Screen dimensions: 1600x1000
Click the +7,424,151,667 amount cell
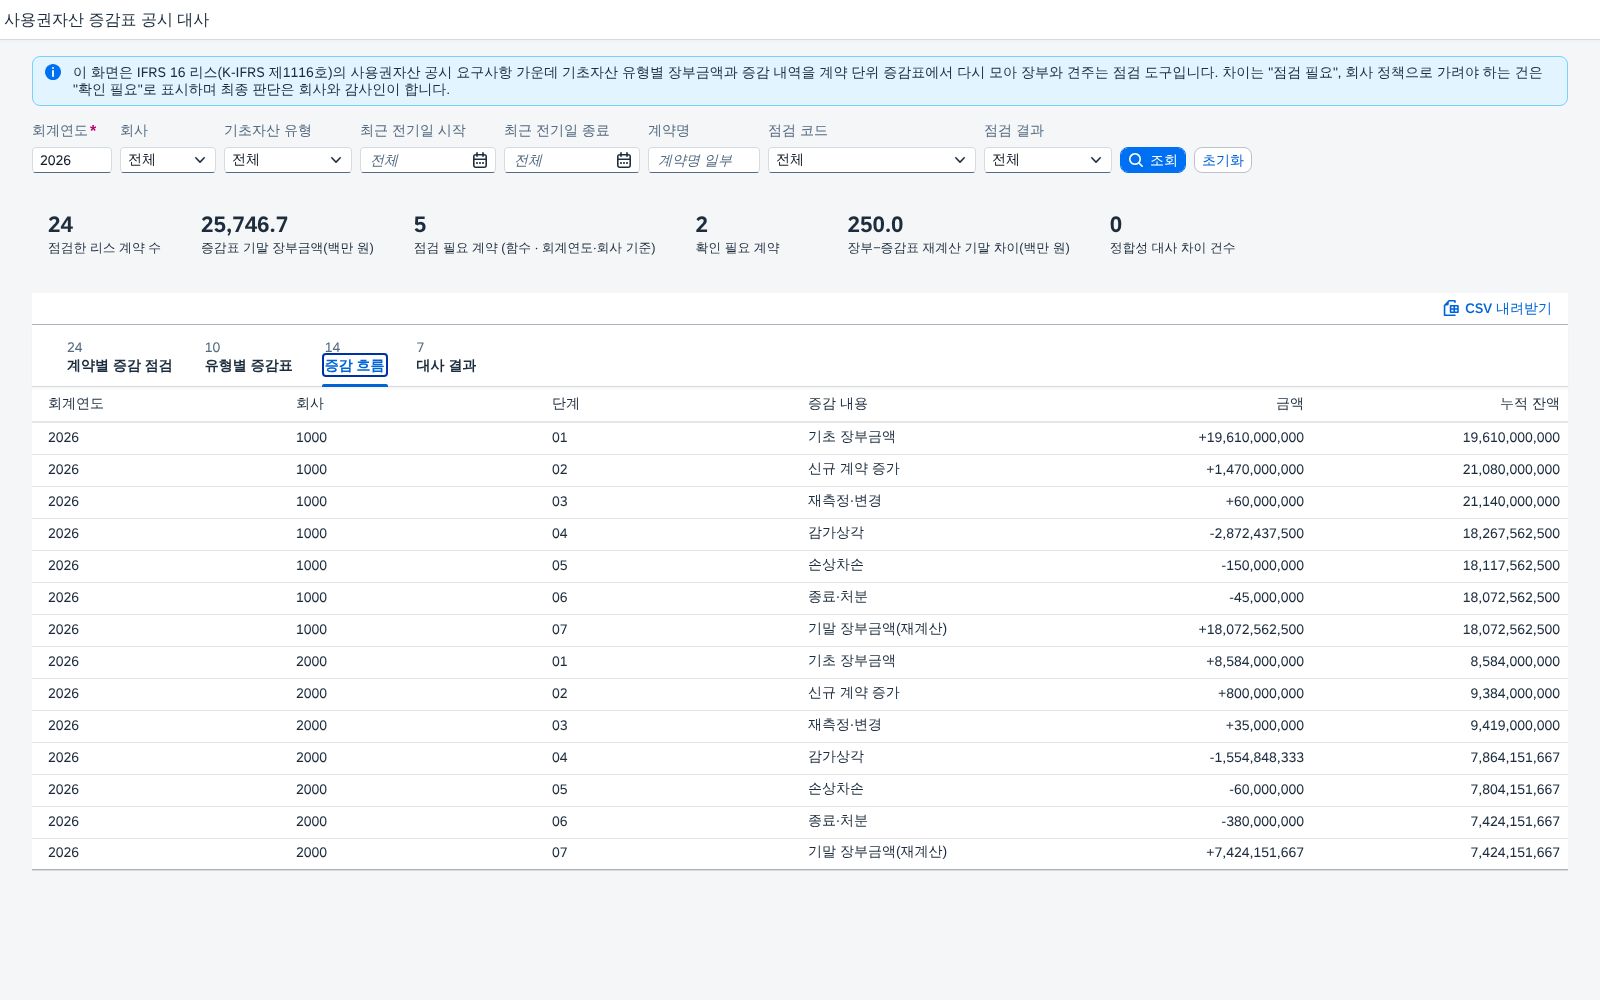[x=1255, y=853]
